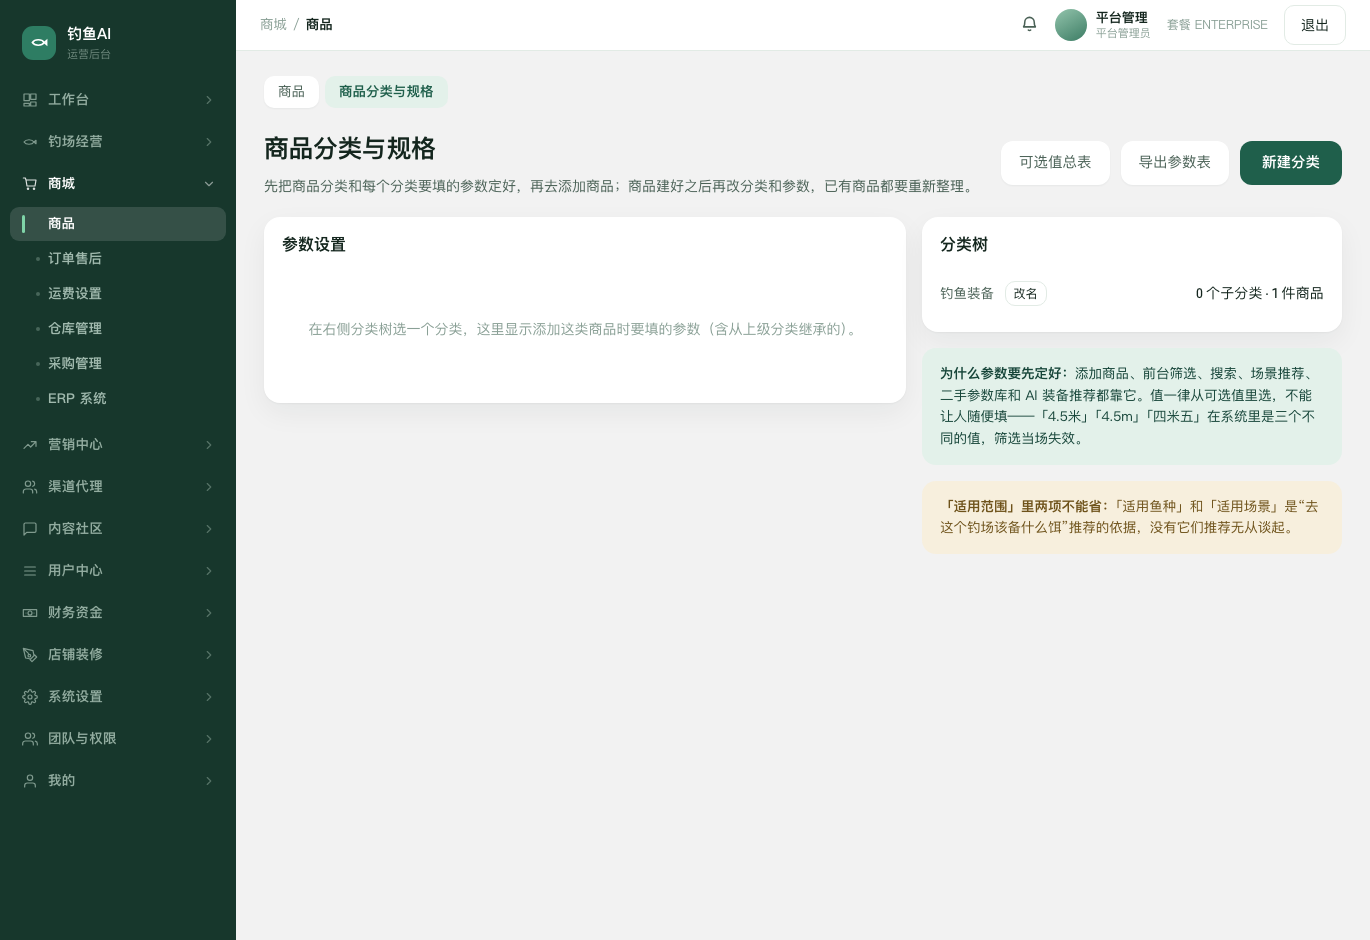The height and width of the screenshot is (940, 1370).
Task: Click the 用户中心 list icon
Action: (30, 571)
